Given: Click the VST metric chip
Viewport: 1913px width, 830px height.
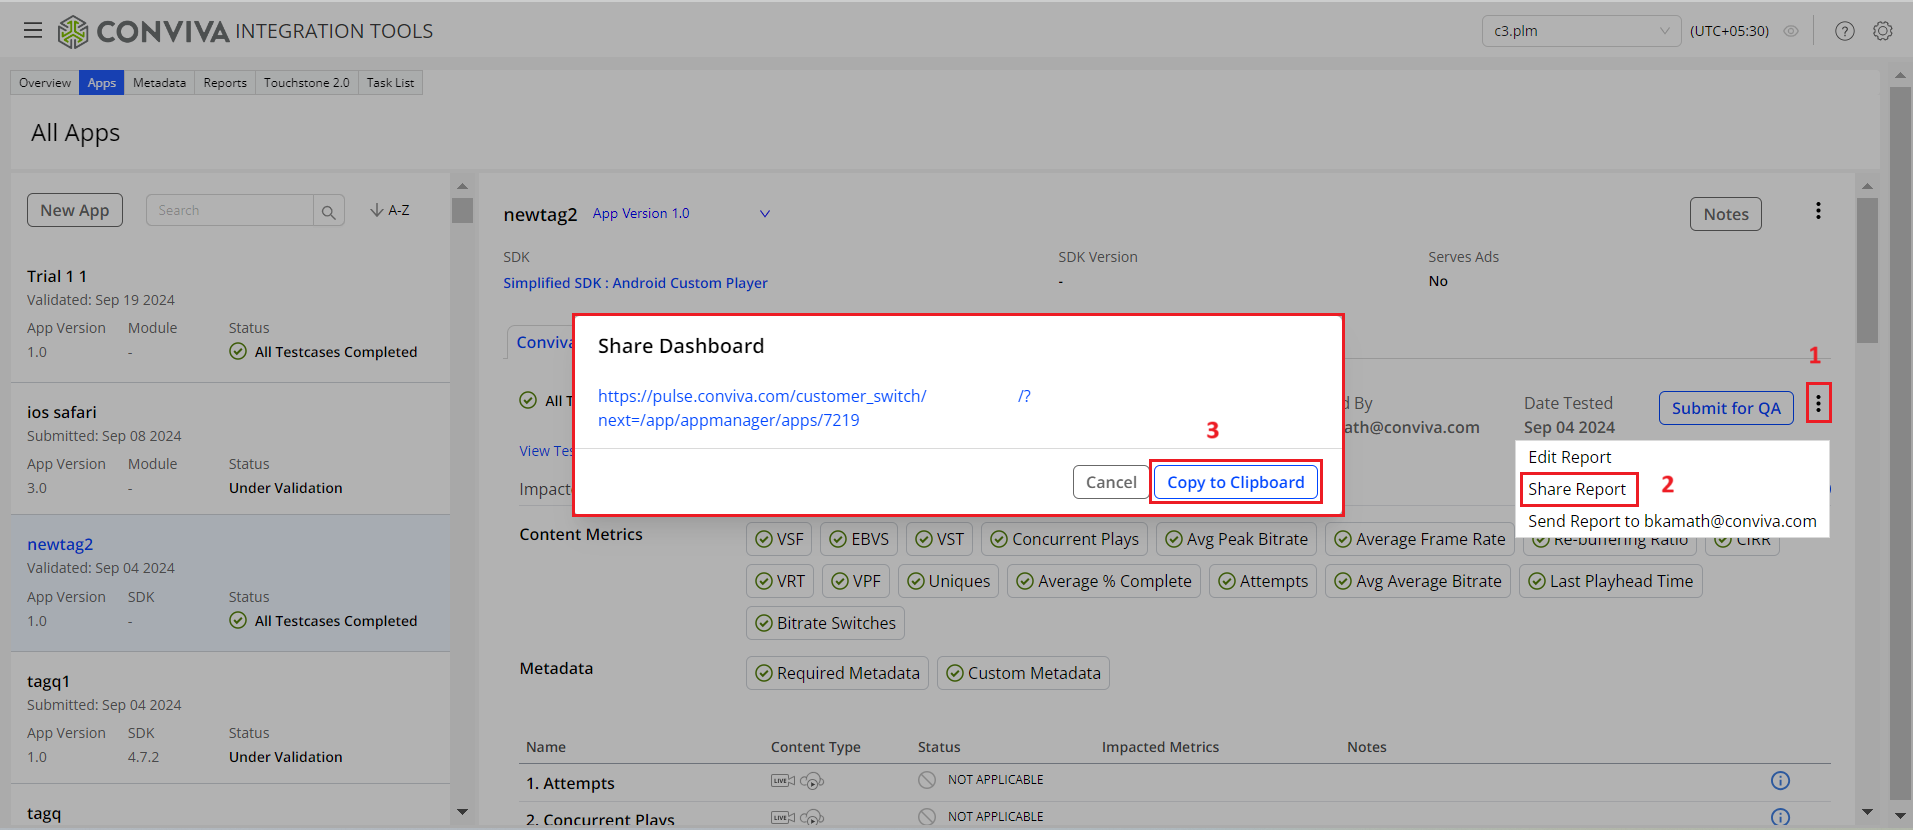Looking at the screenshot, I should click(x=940, y=539).
